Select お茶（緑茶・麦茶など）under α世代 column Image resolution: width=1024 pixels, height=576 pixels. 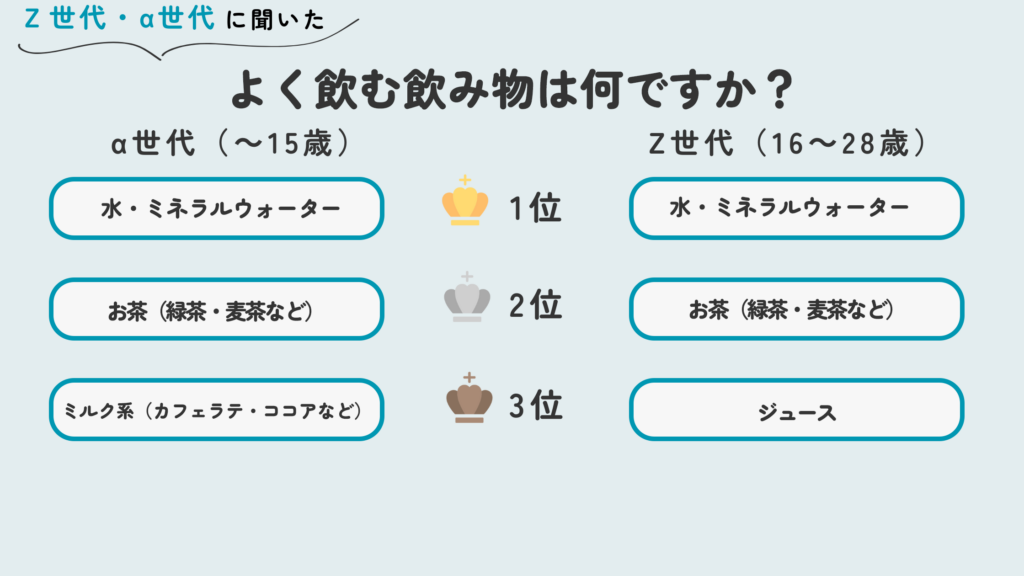(217, 309)
